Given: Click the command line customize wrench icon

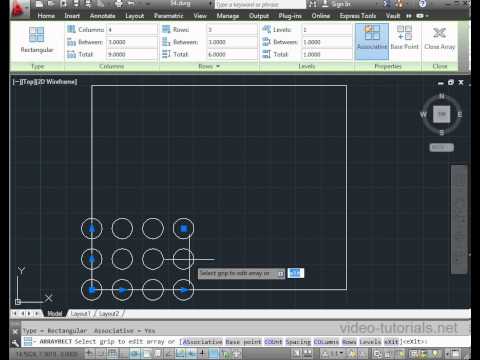Looking at the screenshot, I should (x=15, y=342).
